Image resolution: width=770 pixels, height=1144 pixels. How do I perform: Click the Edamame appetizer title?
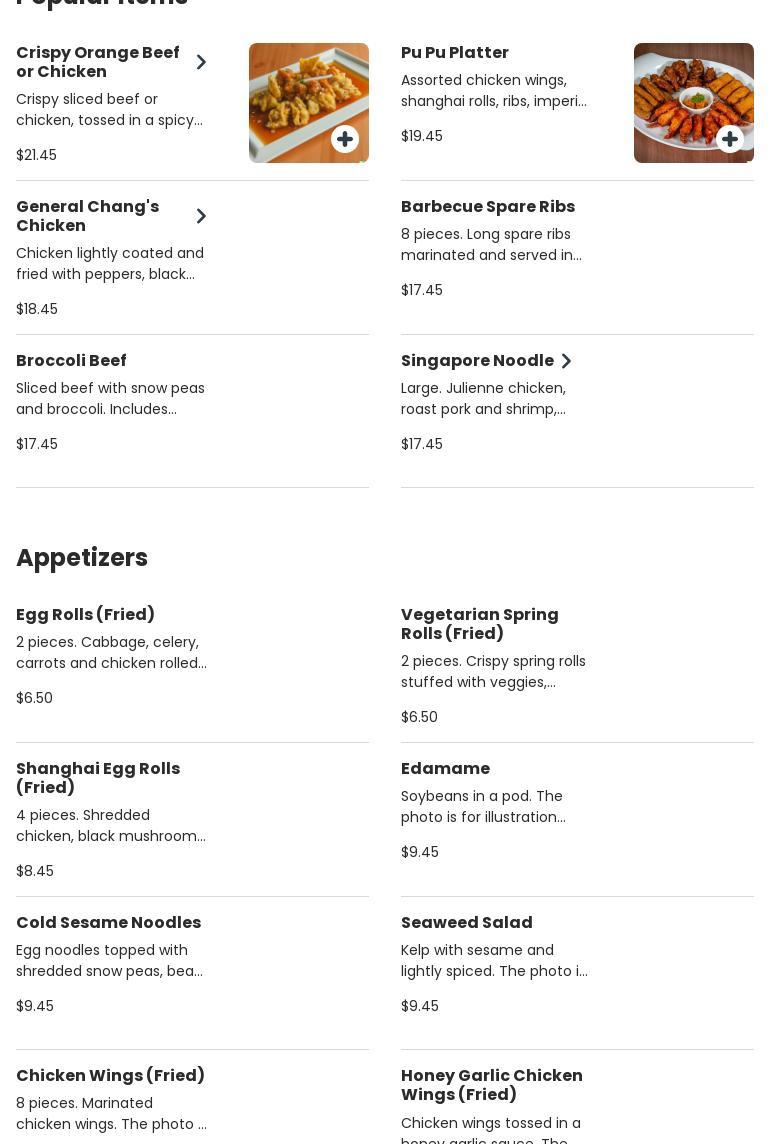pos(445,769)
